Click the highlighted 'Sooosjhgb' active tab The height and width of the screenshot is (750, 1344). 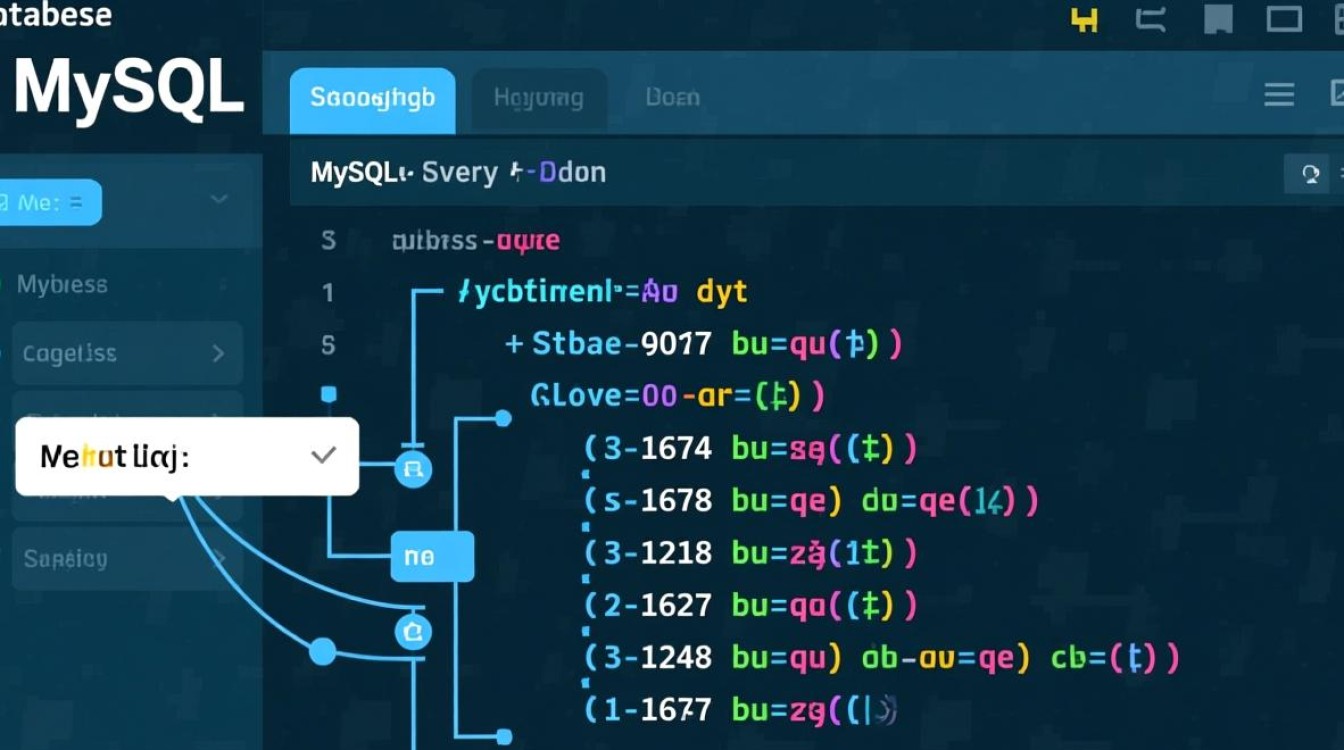tap(371, 97)
